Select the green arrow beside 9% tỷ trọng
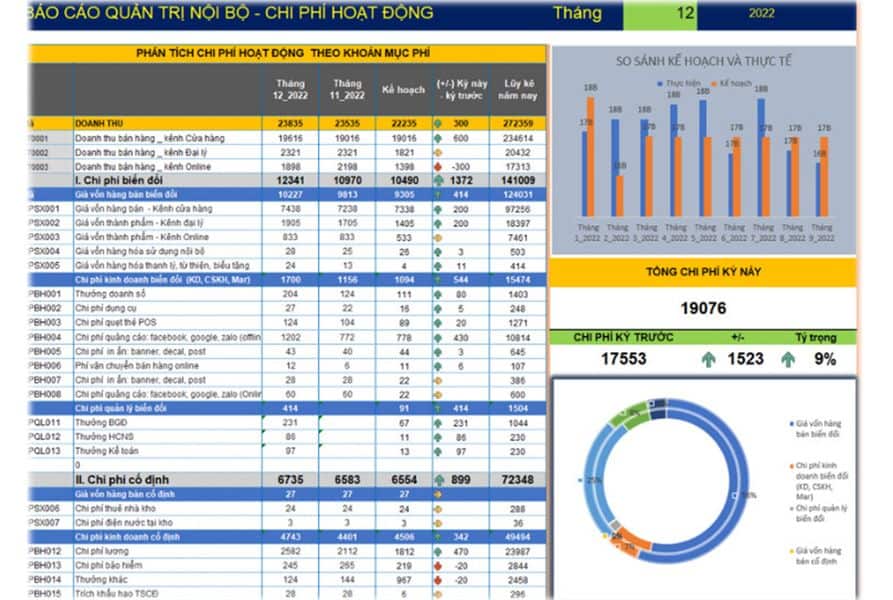This screenshot has height=600, width=893. tap(788, 359)
